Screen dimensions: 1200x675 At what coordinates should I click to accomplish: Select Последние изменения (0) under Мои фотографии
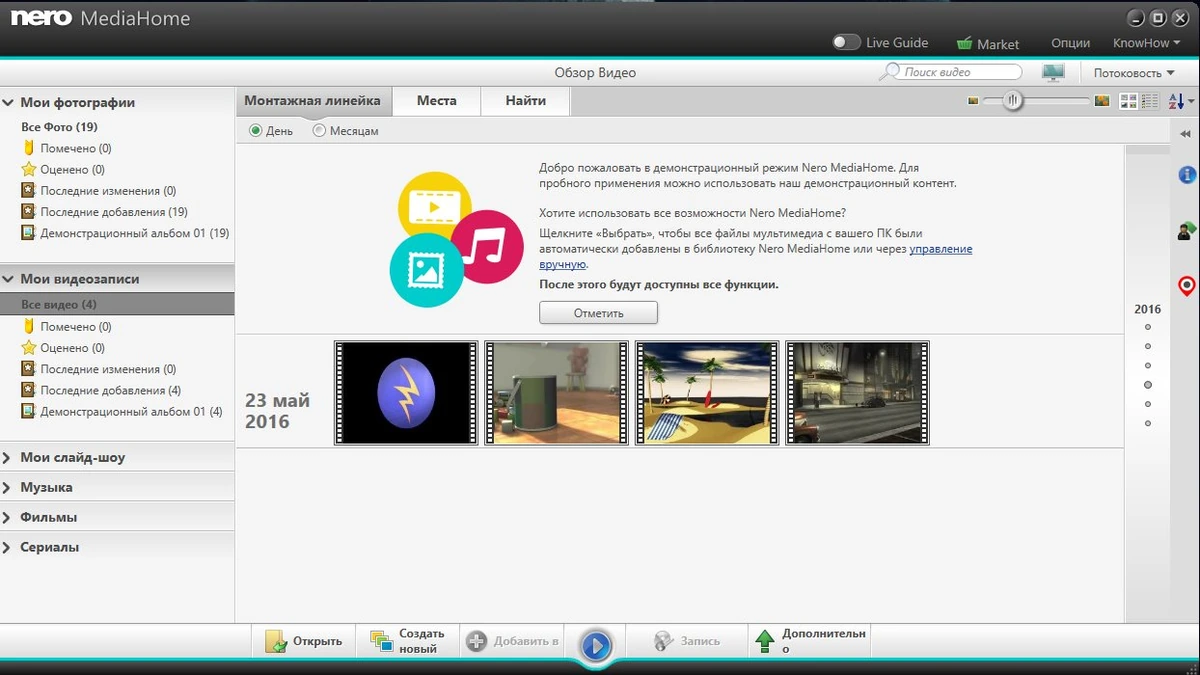[x=99, y=190]
